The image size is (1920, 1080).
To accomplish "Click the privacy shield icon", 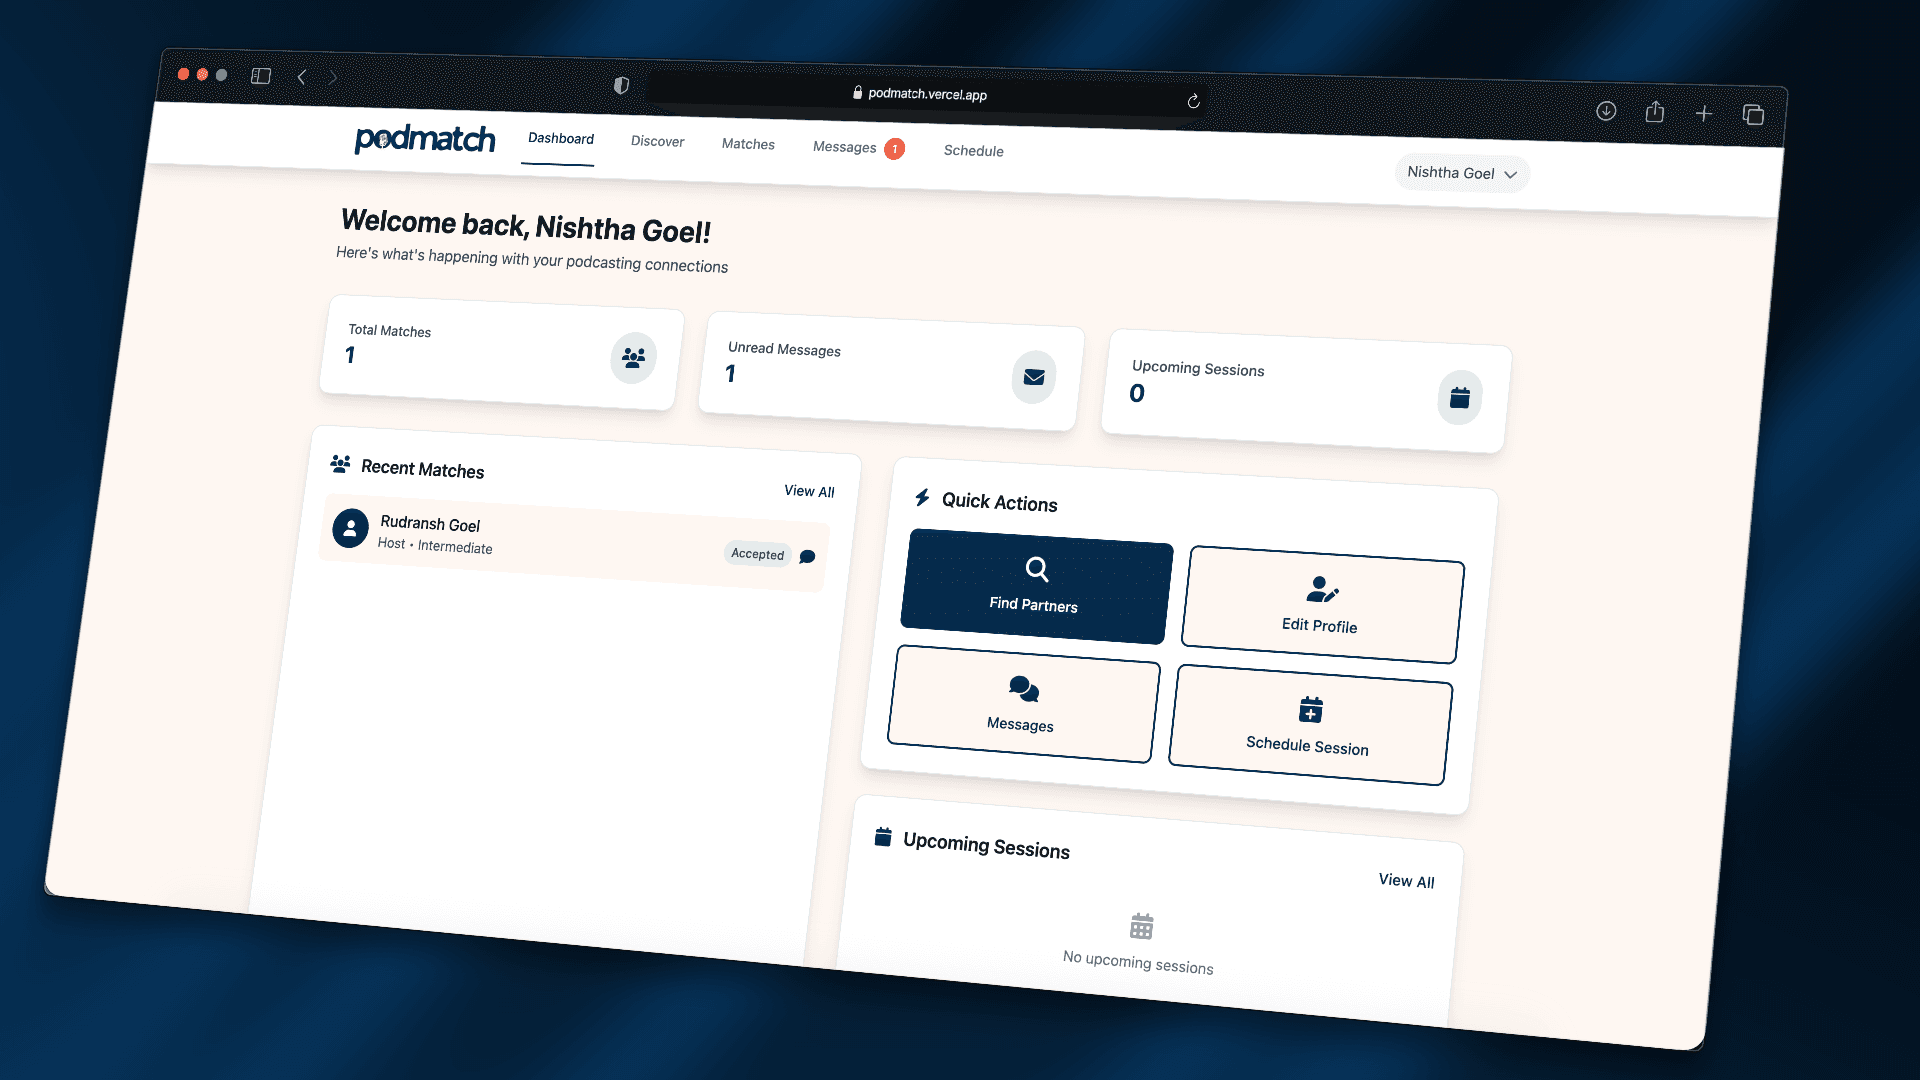I will [x=621, y=85].
